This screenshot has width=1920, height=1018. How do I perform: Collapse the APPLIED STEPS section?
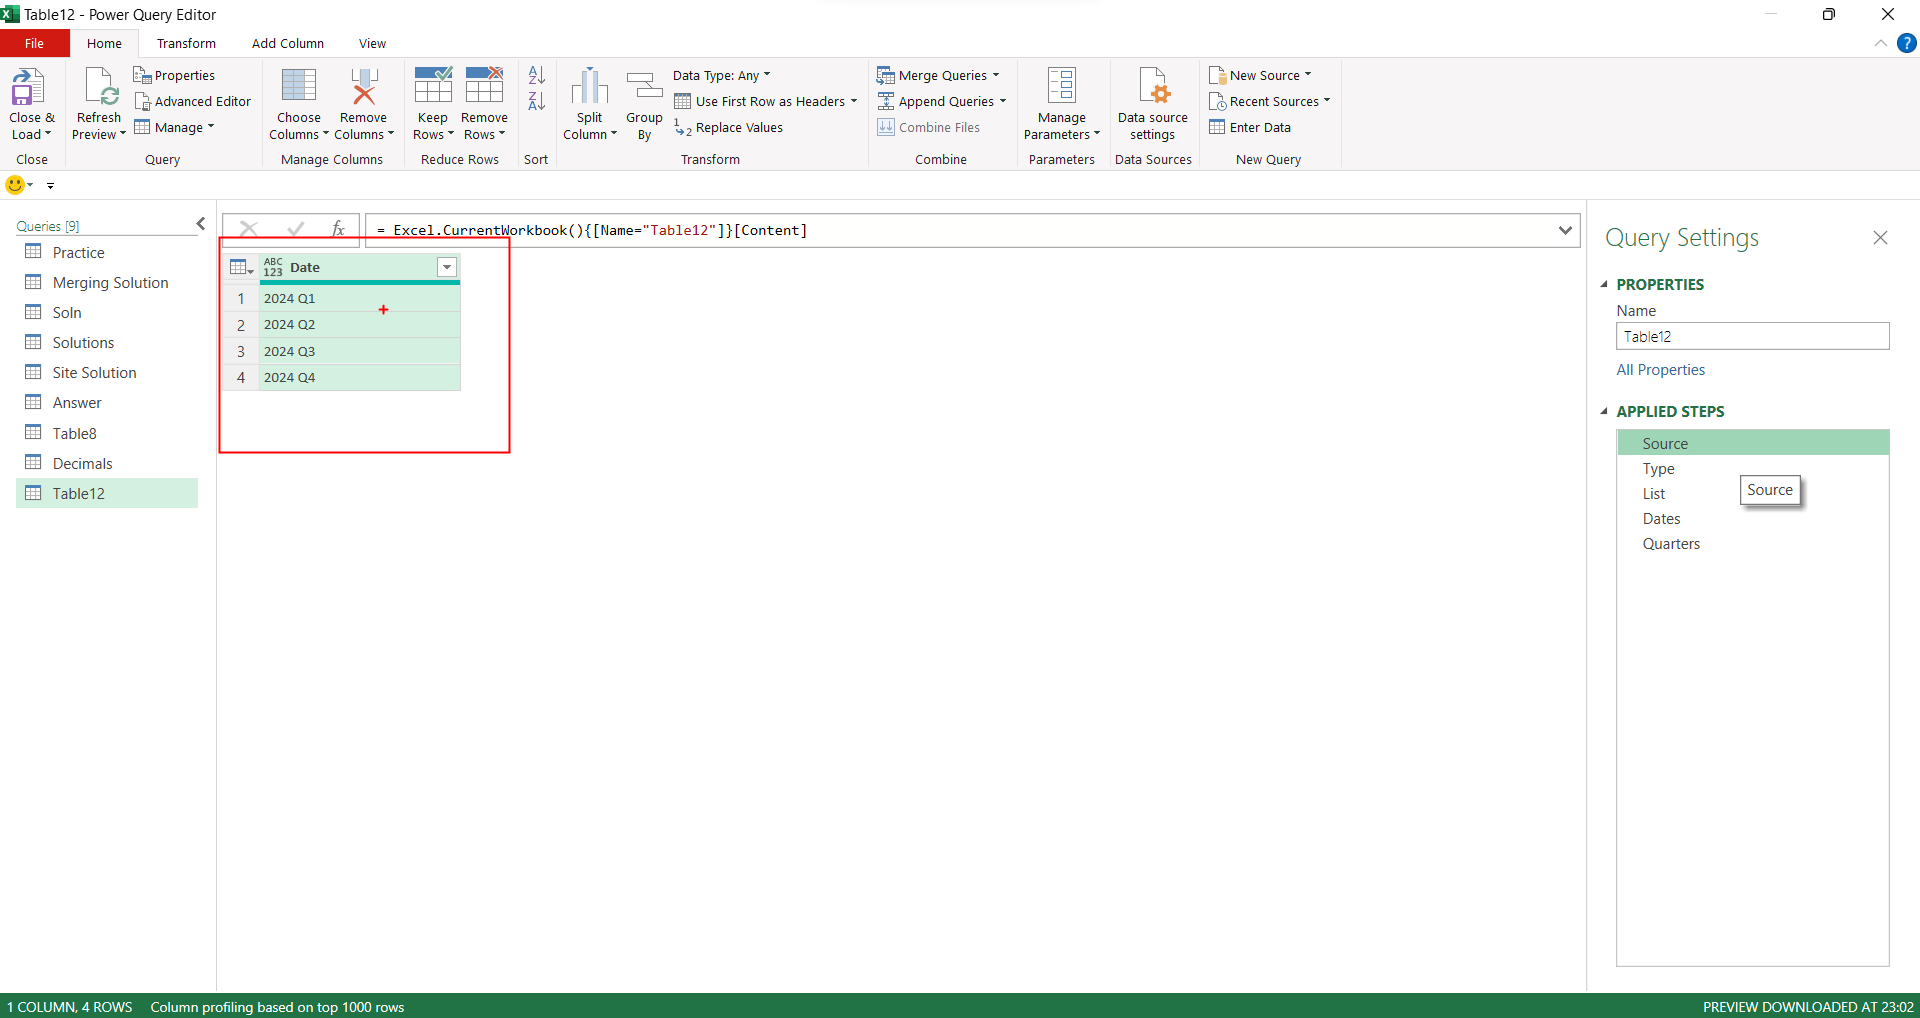[1604, 411]
